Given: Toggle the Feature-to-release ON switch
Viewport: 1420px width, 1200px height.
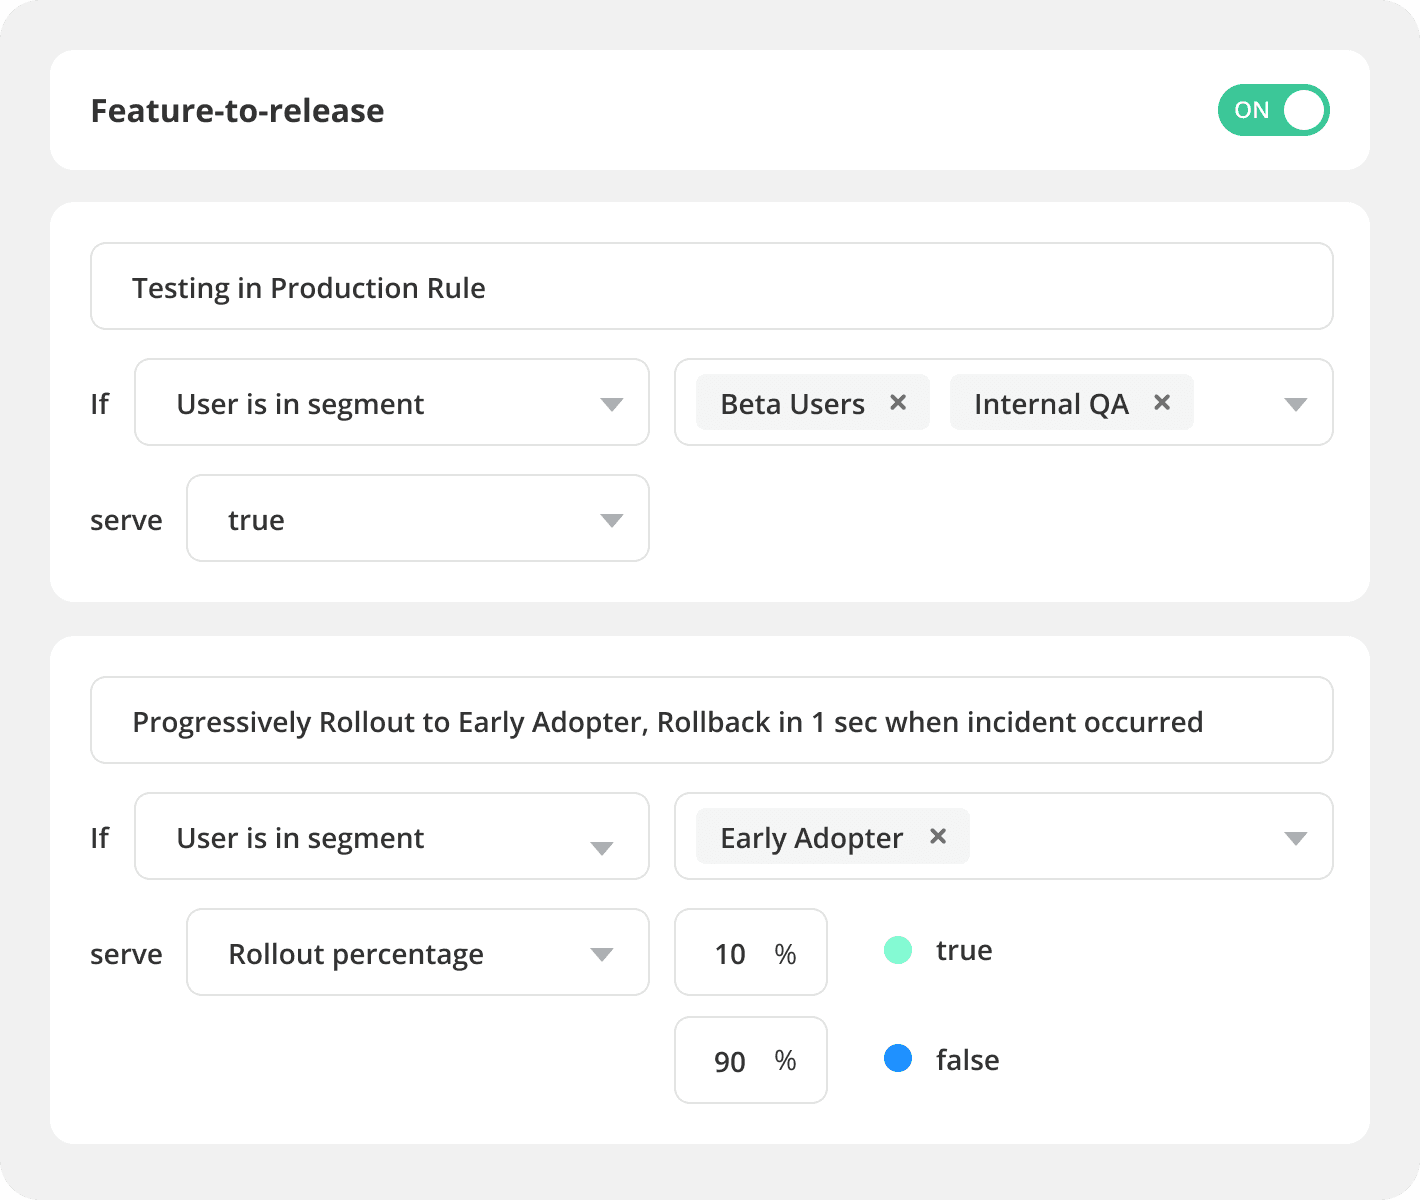Looking at the screenshot, I should pyautogui.click(x=1272, y=110).
